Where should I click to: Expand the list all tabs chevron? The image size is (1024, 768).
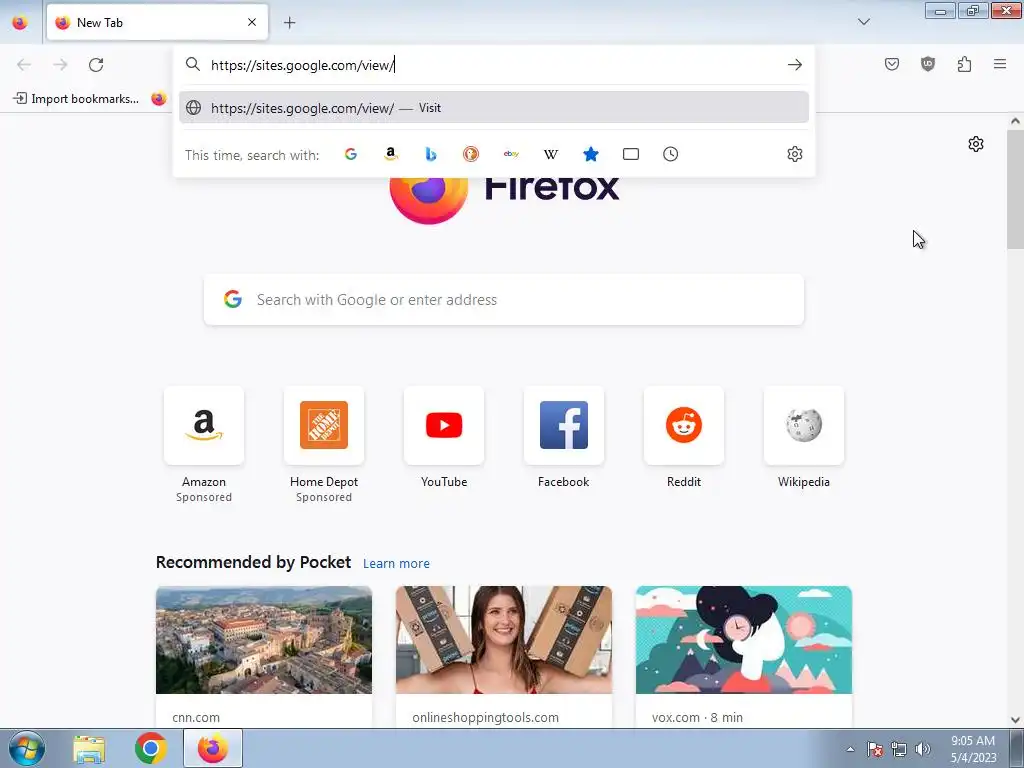point(863,22)
